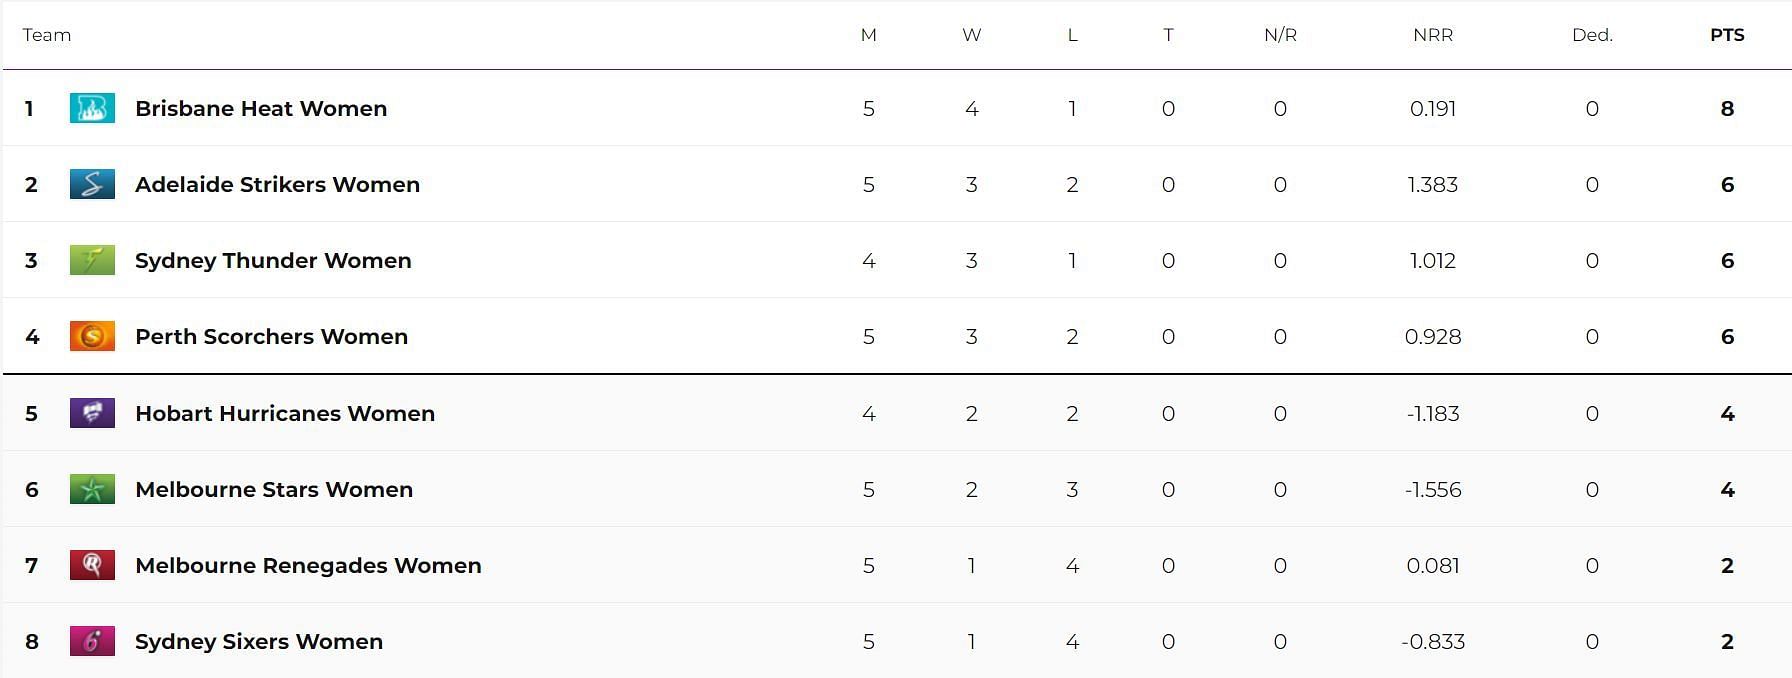Select the Sydney Thunder Women team name

point(273,260)
